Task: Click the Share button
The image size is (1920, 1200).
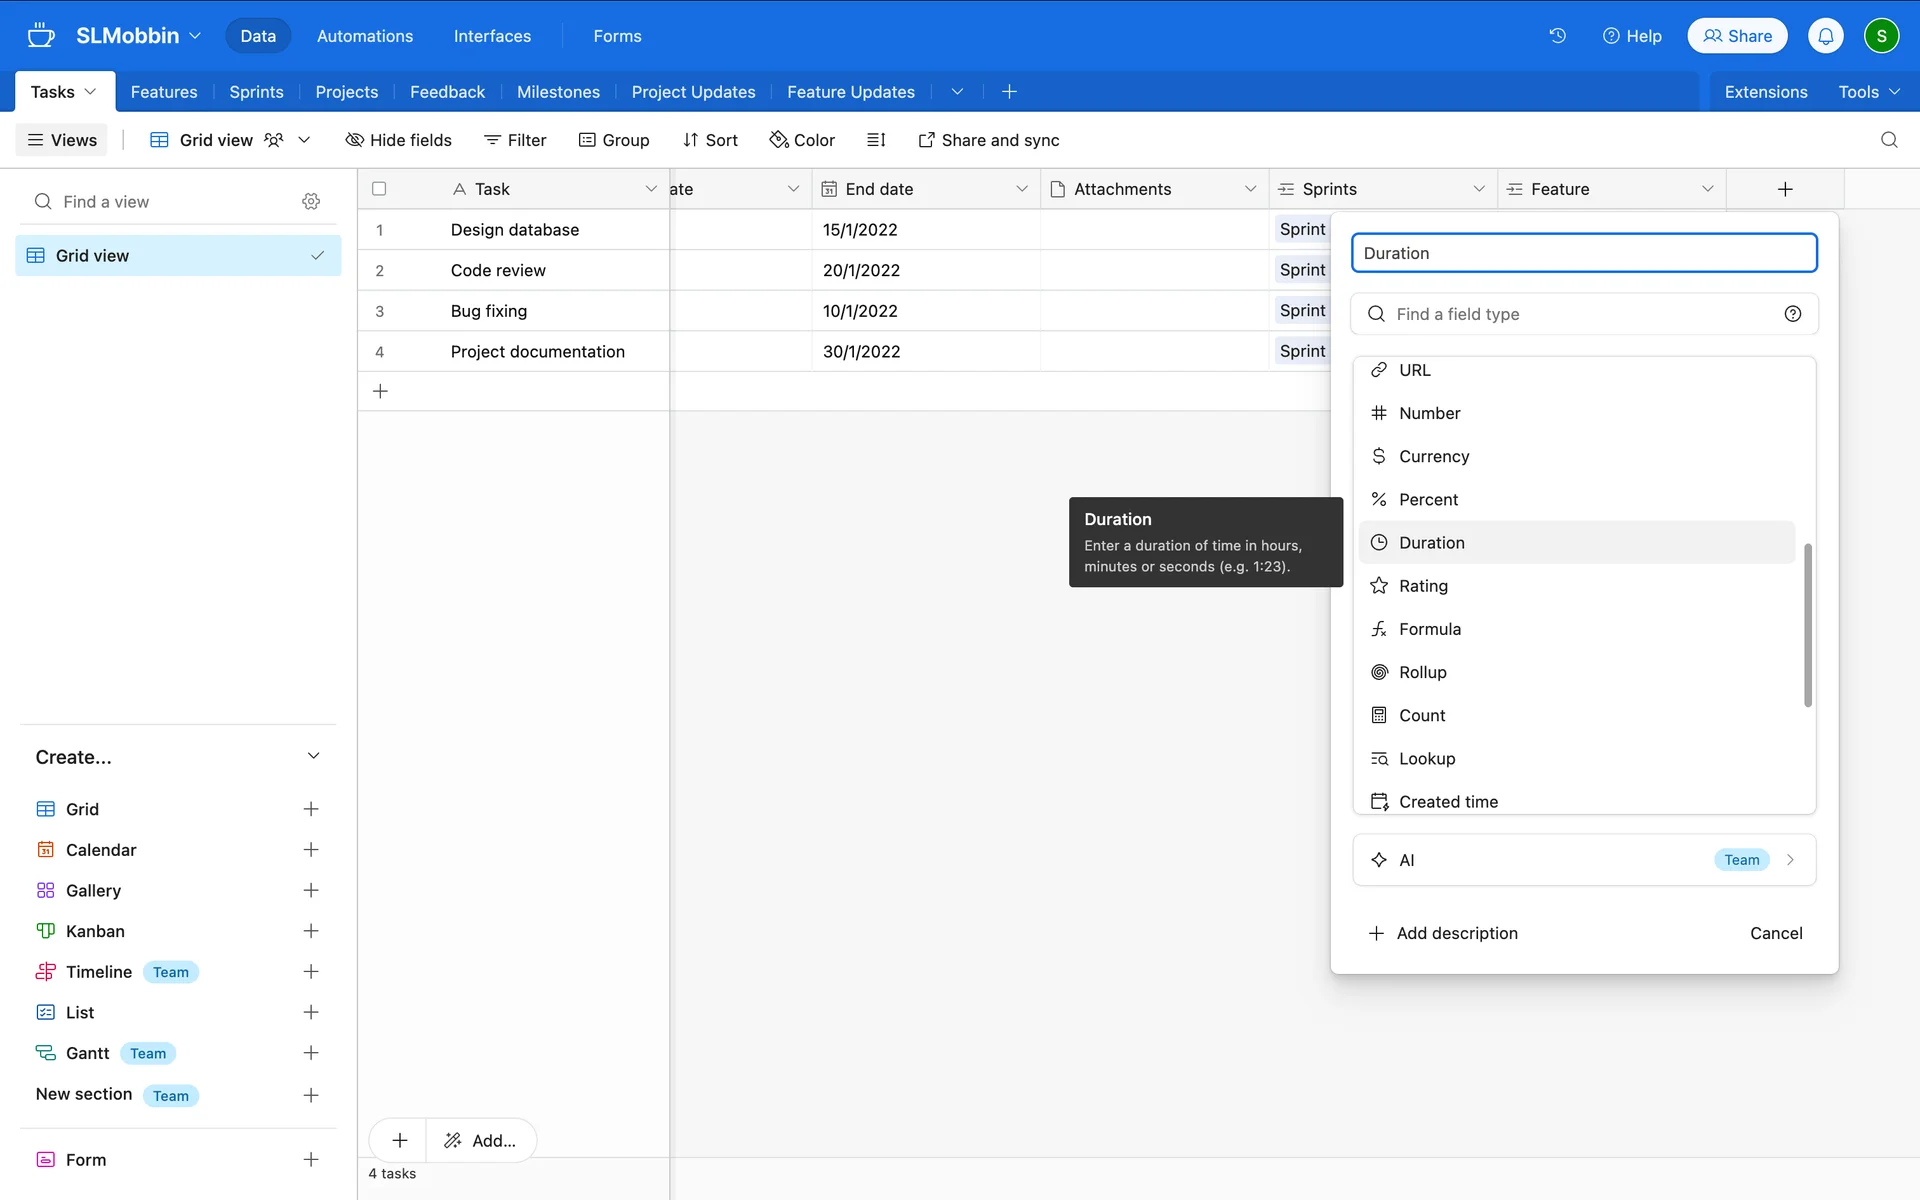Action: point(1737,36)
